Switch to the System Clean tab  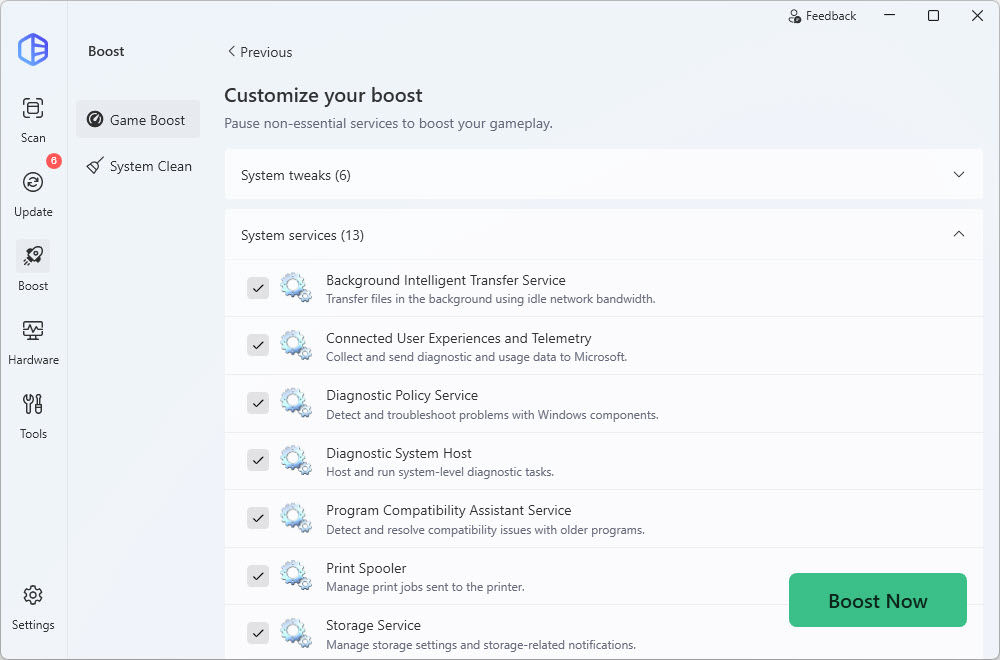pos(139,166)
